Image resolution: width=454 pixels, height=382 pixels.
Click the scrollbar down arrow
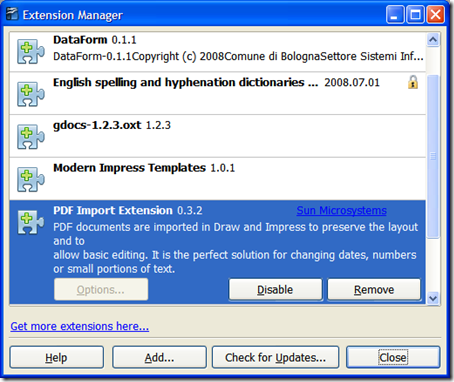click(x=433, y=298)
